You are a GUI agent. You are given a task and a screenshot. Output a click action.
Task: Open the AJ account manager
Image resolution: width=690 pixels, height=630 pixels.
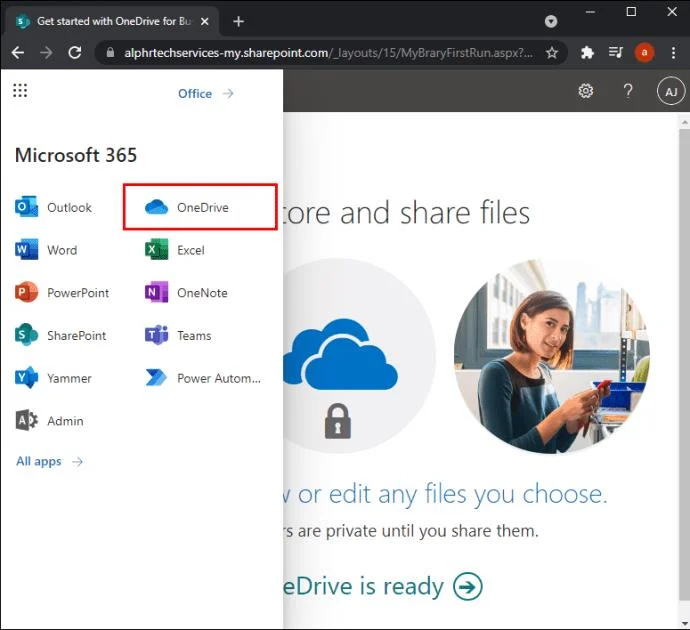[671, 91]
